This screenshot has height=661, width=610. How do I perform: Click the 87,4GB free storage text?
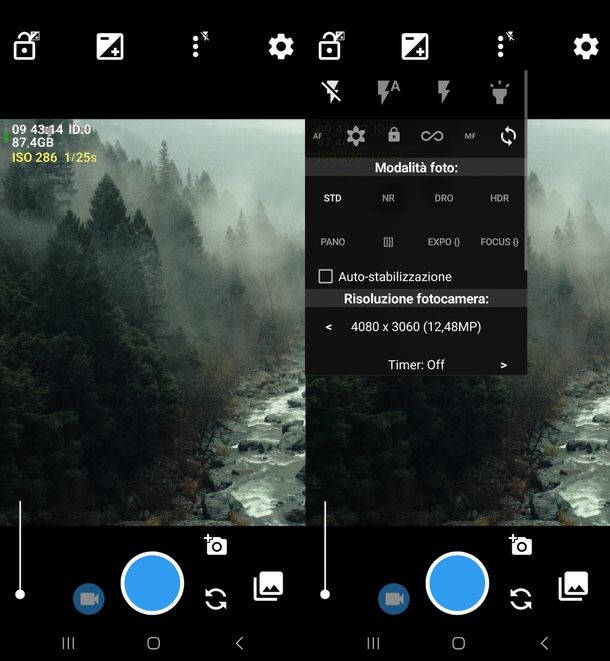click(x=32, y=143)
